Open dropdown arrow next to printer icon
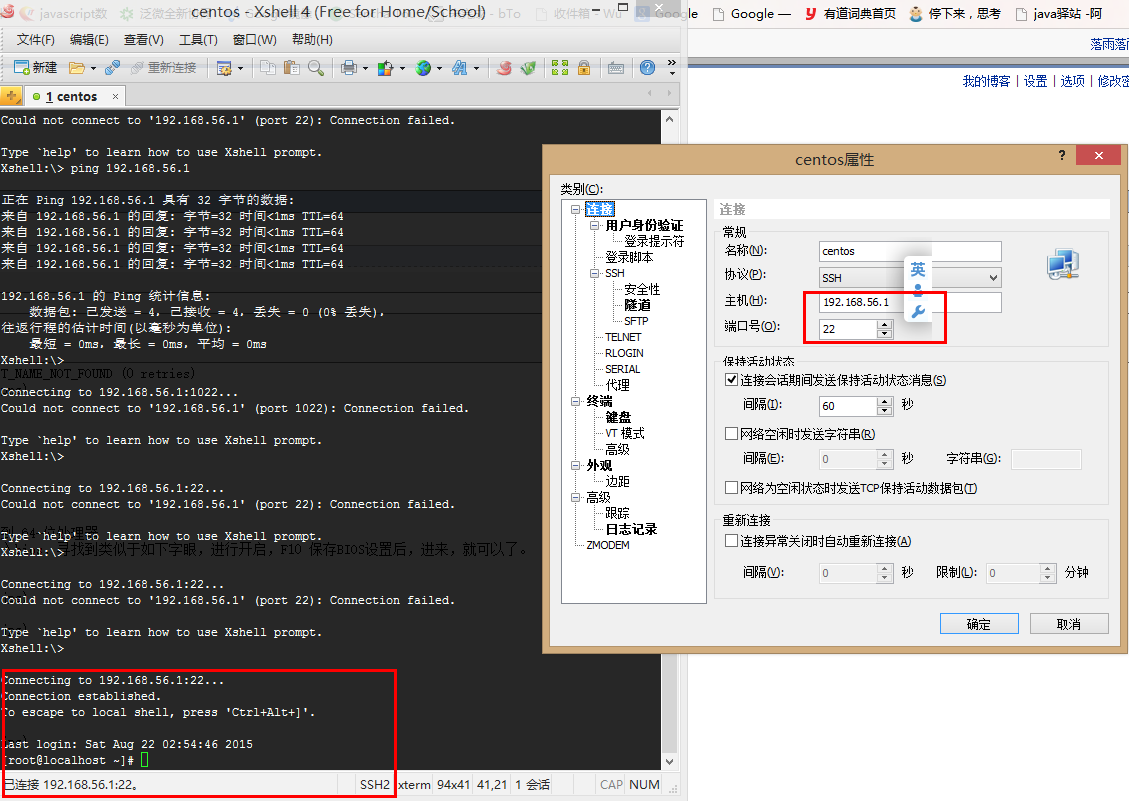1129x801 pixels. point(366,68)
